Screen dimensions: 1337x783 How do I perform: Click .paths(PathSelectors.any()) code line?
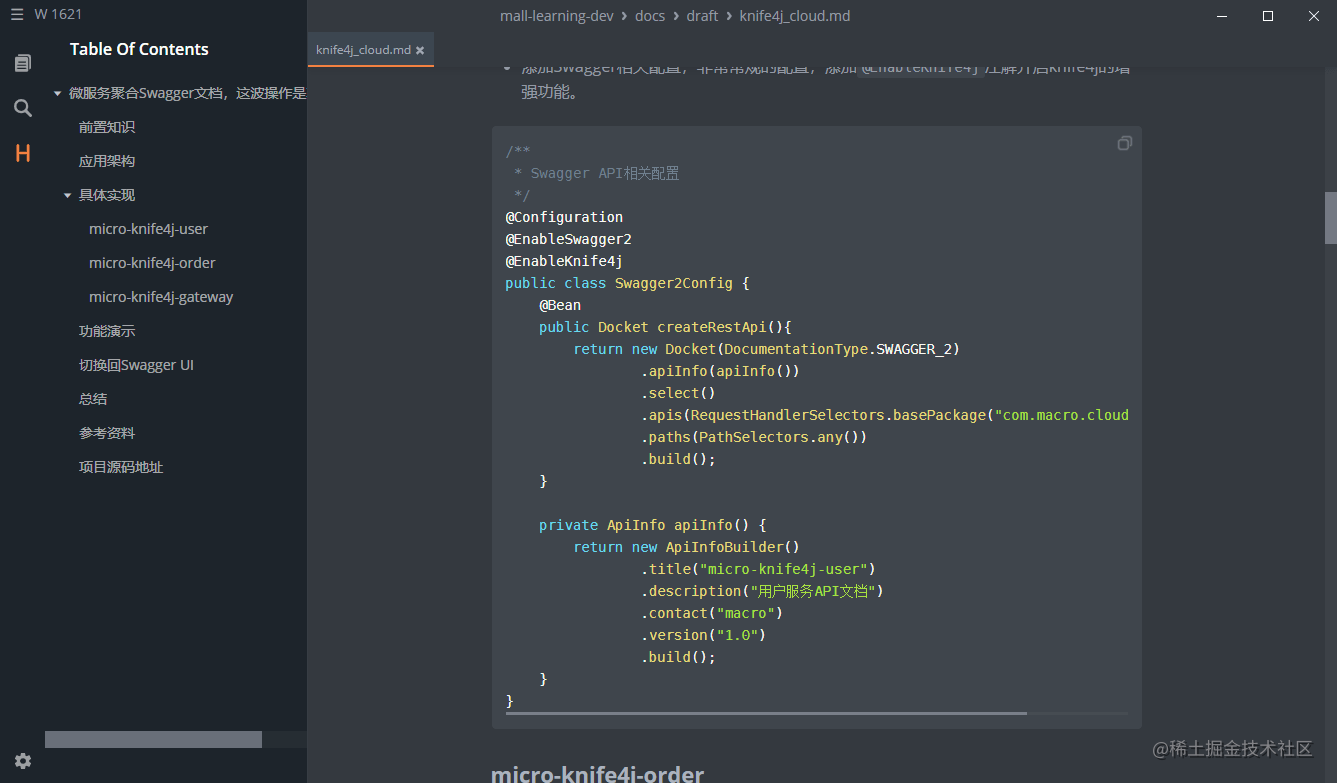tap(754, 437)
